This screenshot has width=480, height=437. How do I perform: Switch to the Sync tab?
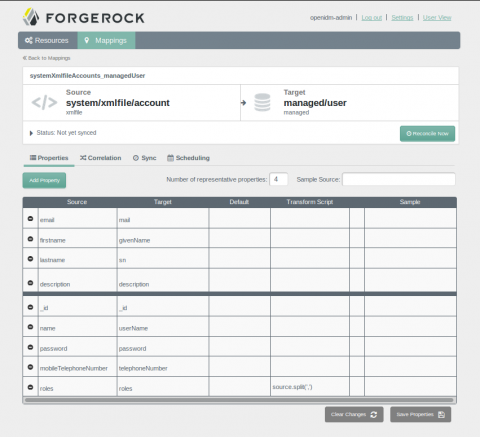coord(145,158)
